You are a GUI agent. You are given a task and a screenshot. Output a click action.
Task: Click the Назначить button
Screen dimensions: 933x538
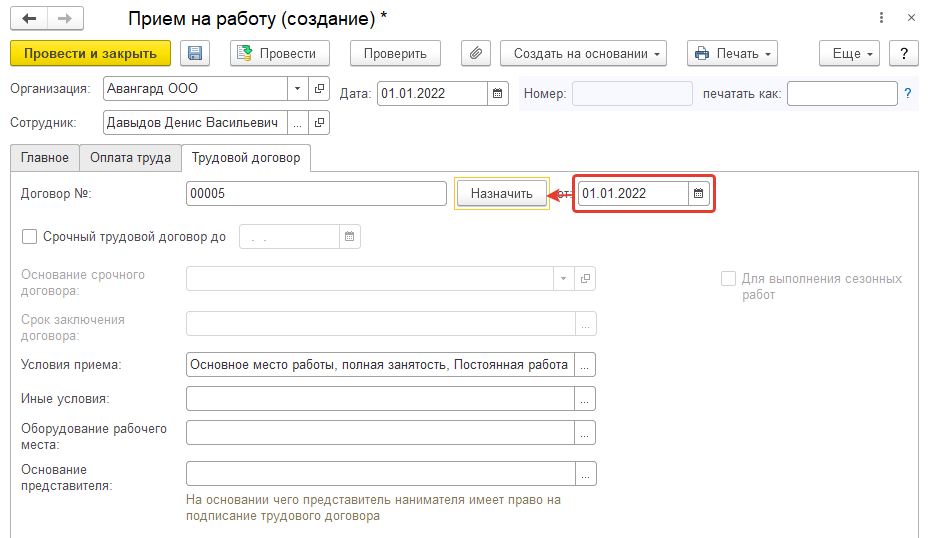pos(502,194)
